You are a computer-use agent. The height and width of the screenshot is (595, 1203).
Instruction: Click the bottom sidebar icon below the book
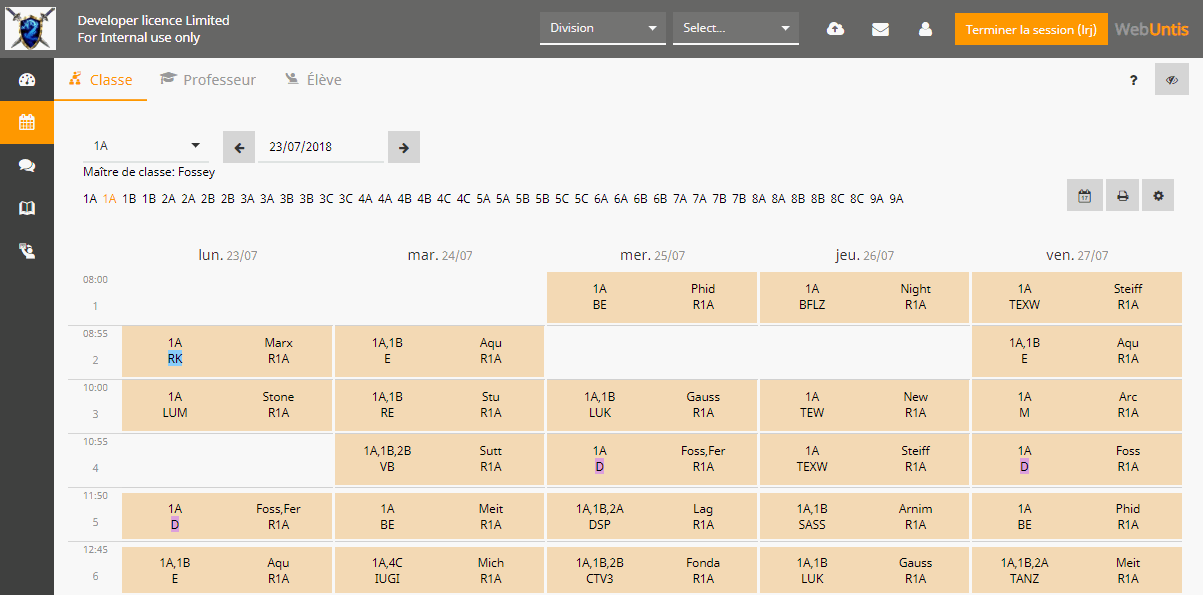(27, 251)
